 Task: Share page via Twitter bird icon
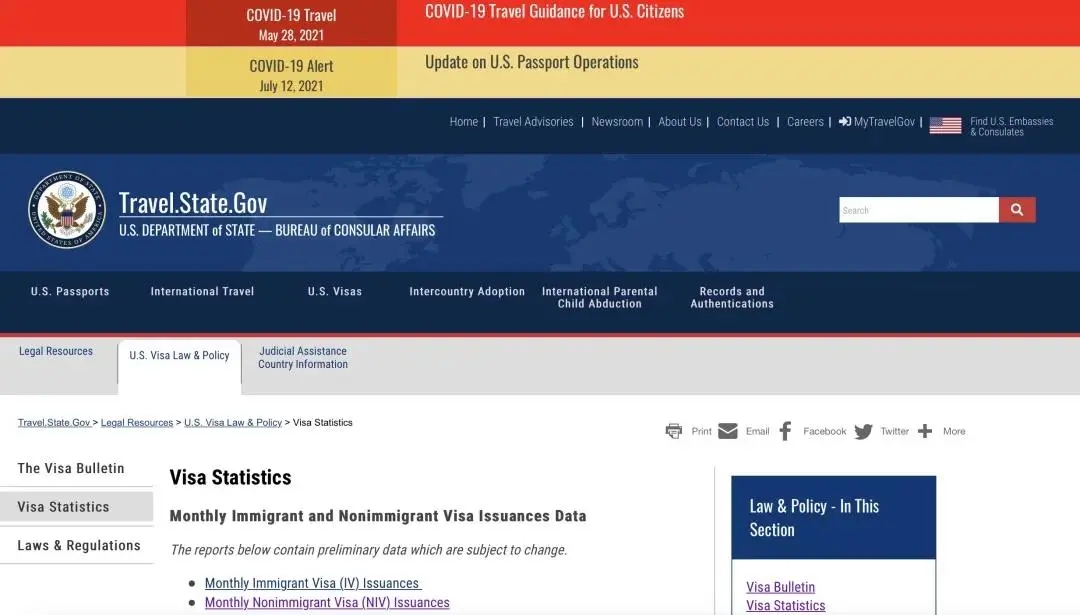coord(863,431)
